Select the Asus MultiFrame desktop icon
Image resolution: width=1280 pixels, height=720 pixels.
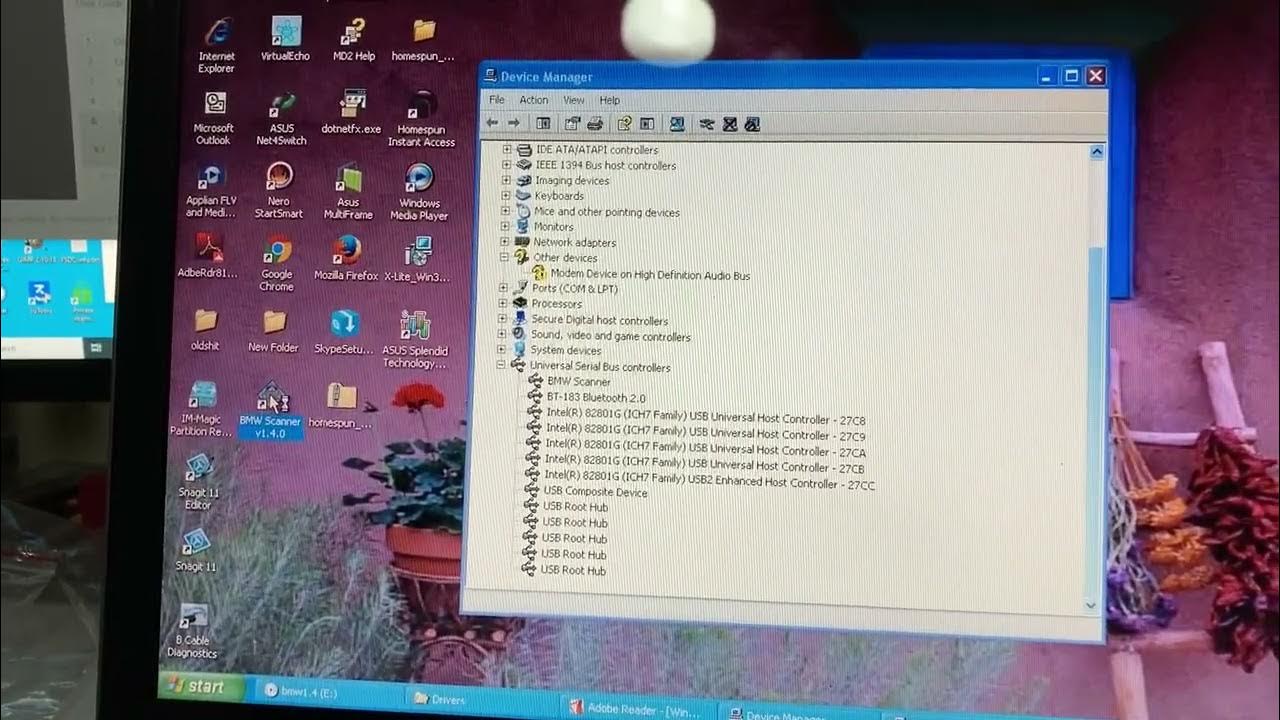pos(347,193)
